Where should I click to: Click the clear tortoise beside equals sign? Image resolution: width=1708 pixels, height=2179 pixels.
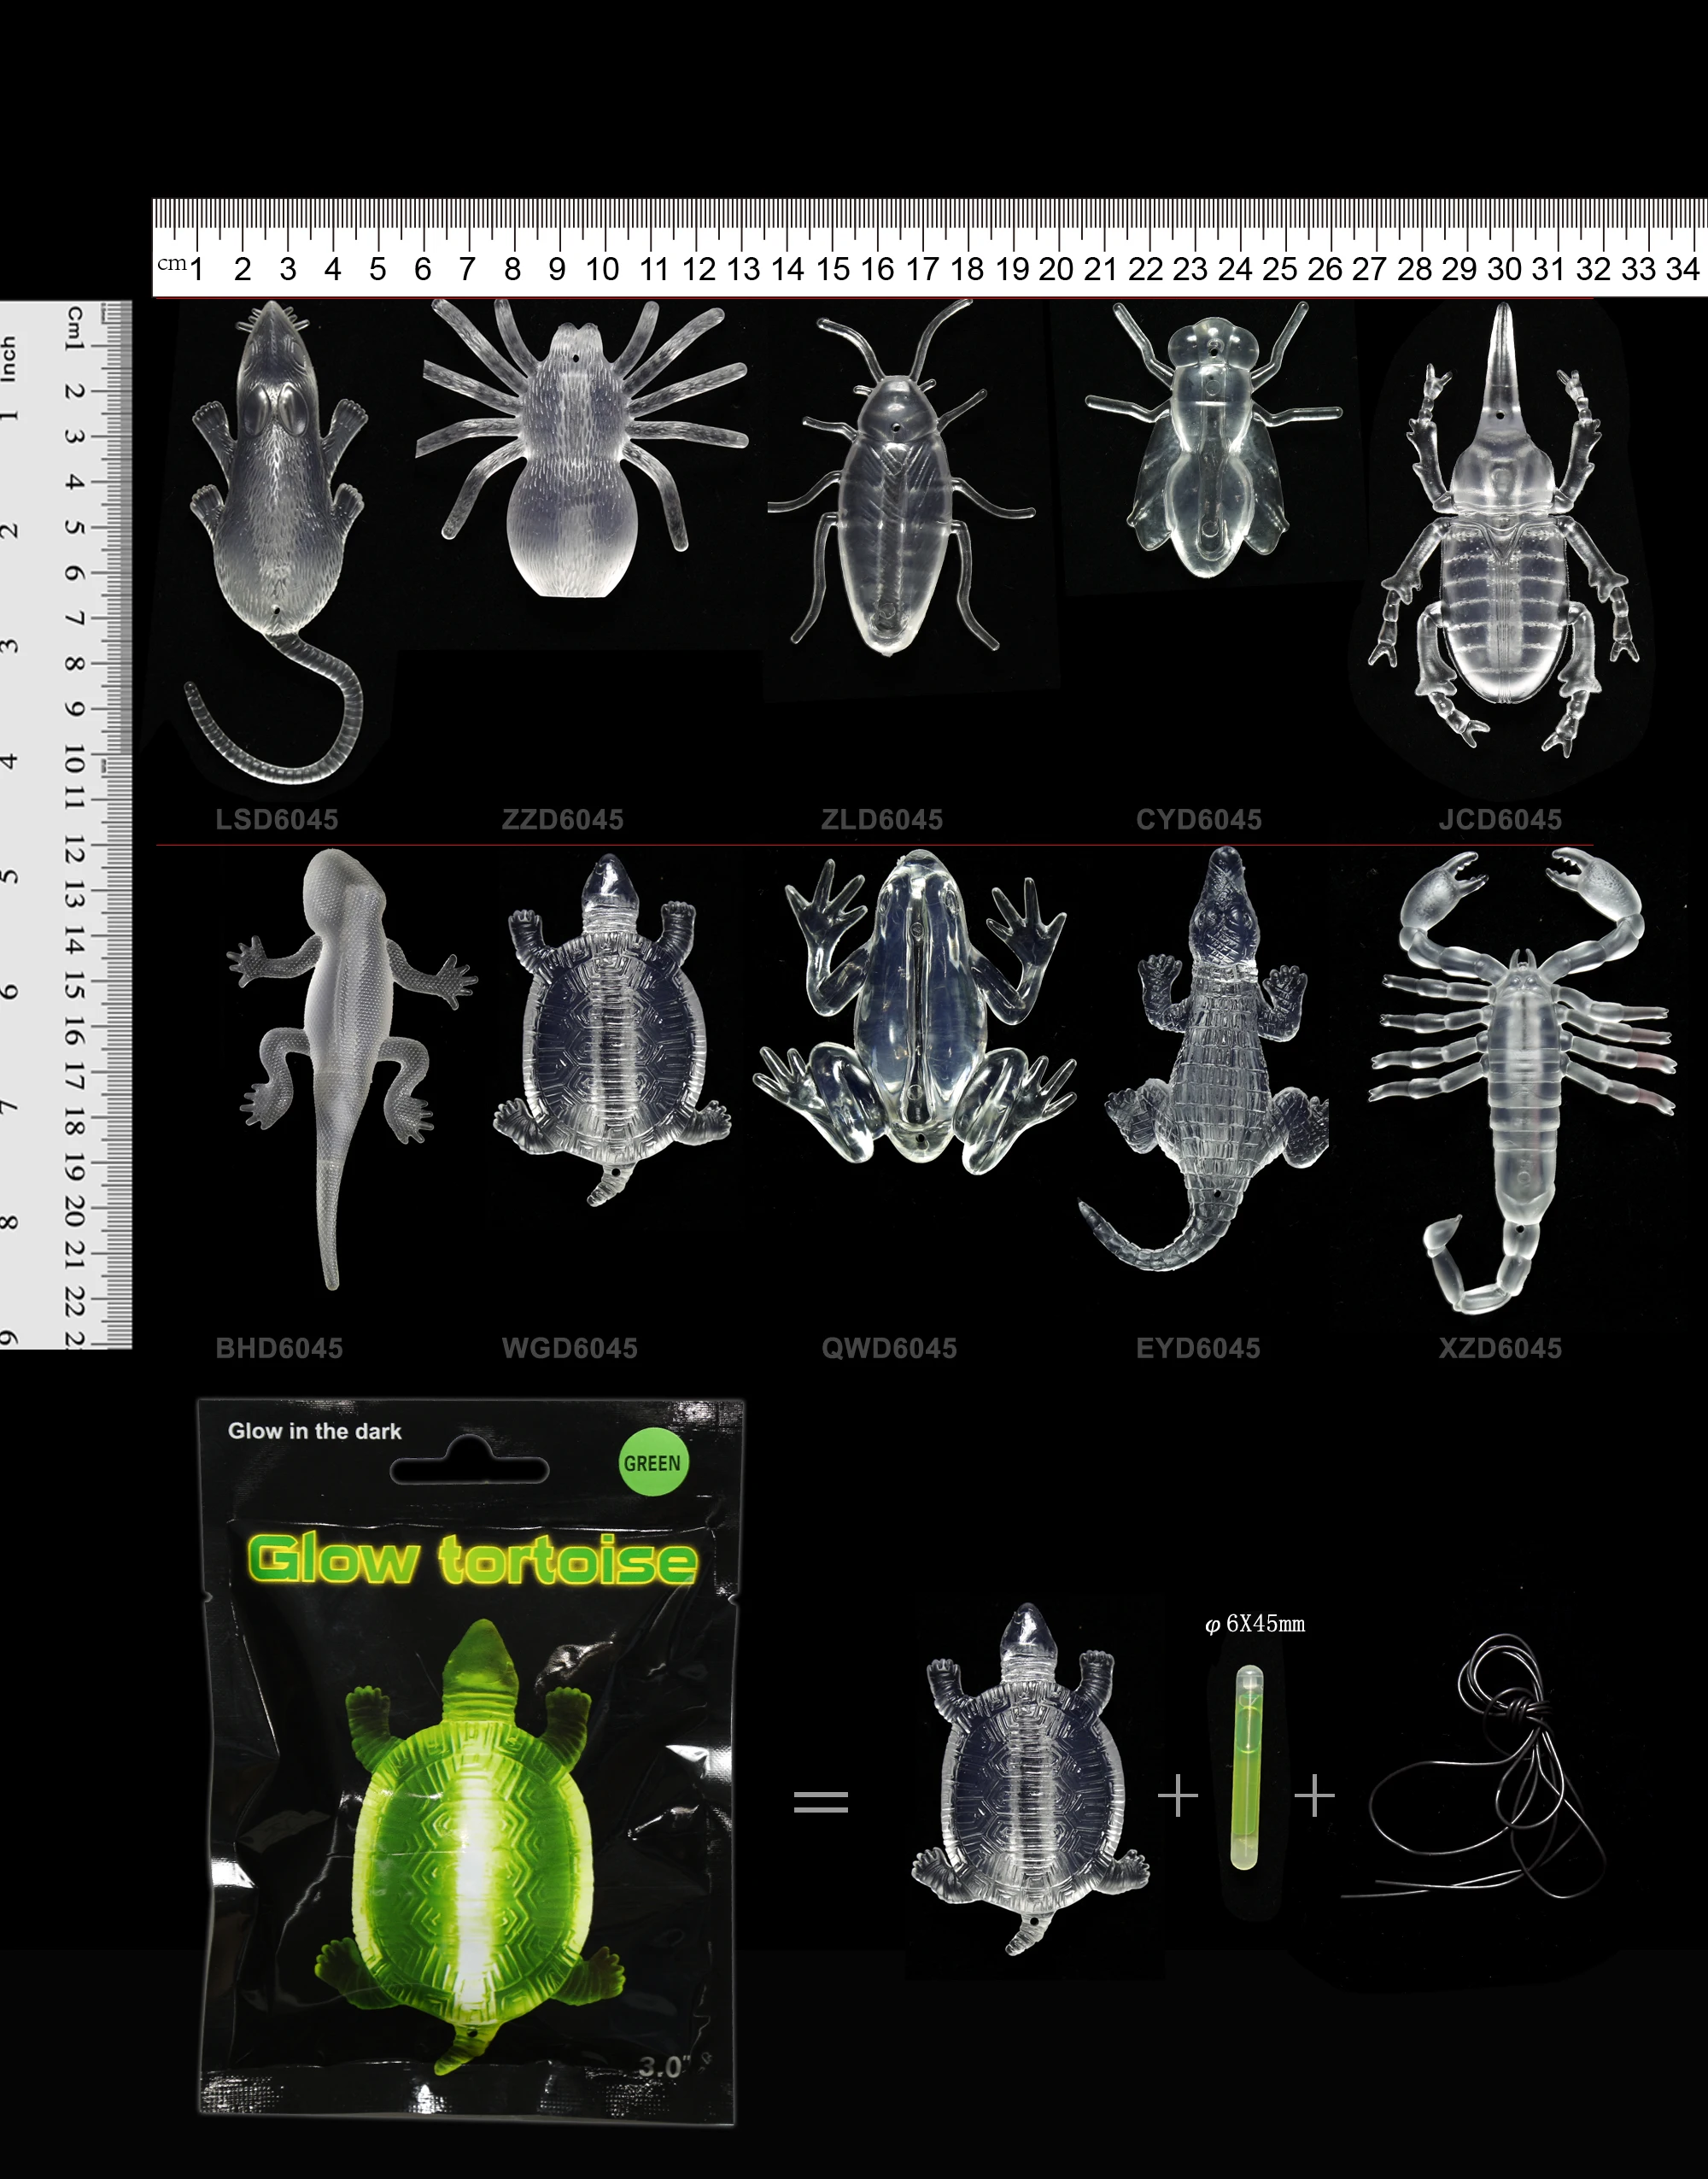[x=1030, y=1780]
